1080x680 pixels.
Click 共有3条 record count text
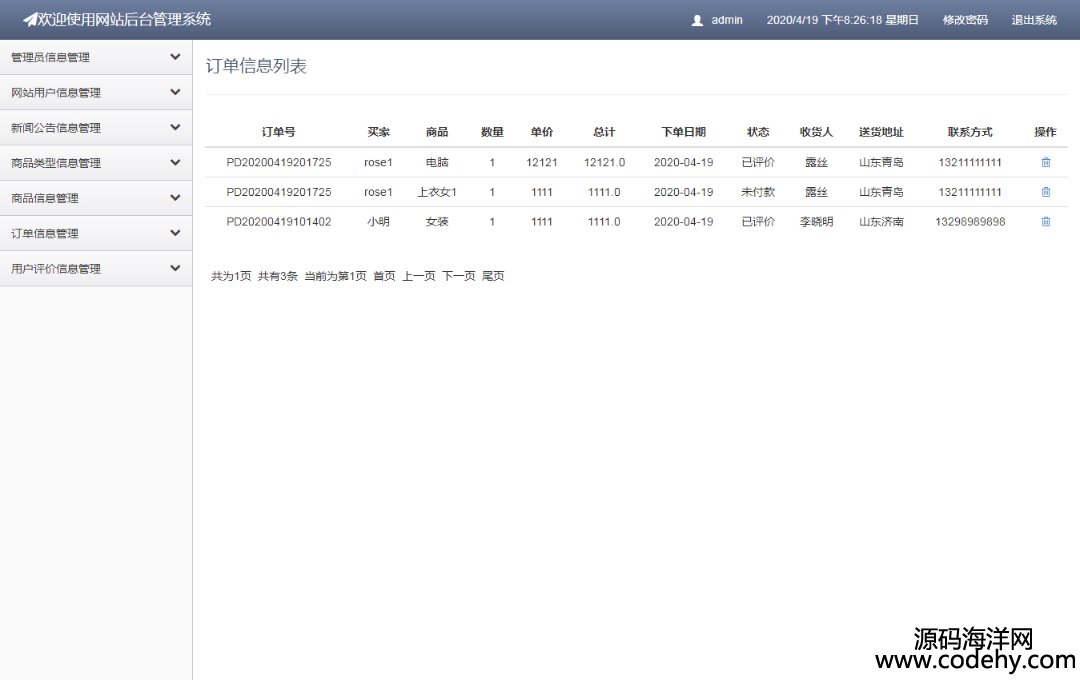click(278, 276)
